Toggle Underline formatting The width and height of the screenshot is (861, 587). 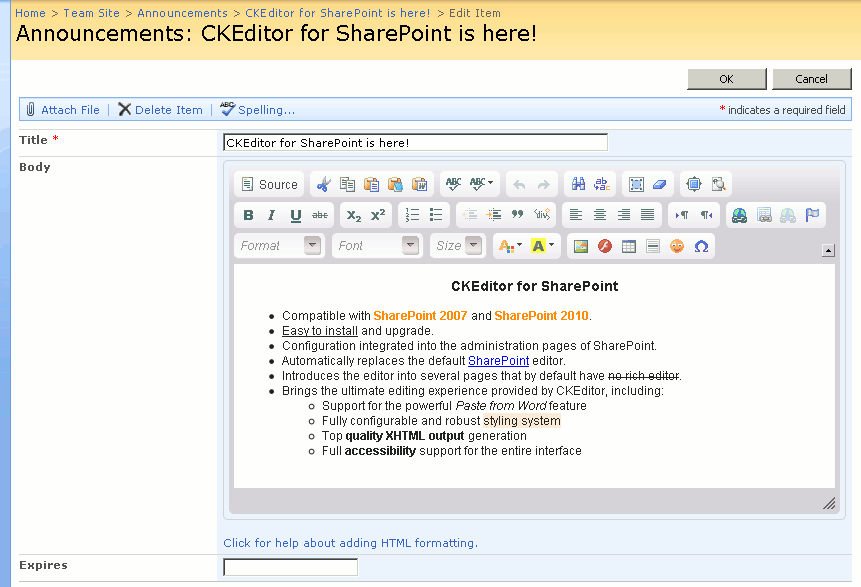pyautogui.click(x=296, y=215)
